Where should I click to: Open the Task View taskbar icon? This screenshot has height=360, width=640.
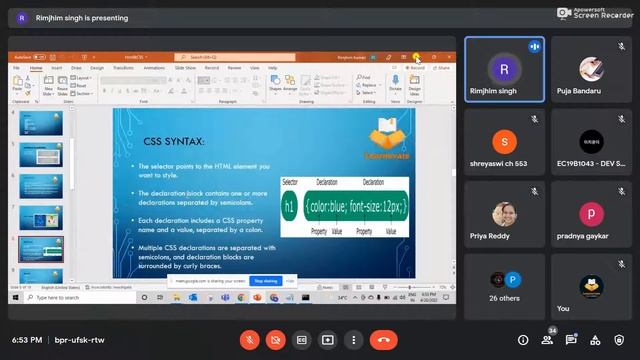[x=160, y=298]
